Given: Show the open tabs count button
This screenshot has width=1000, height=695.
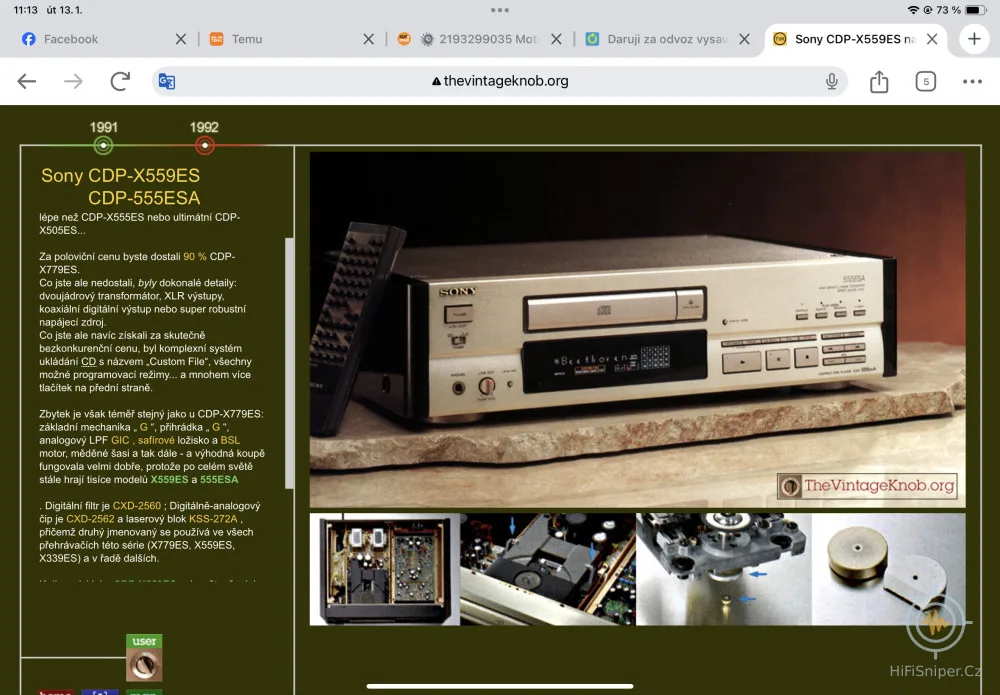Looking at the screenshot, I should tap(925, 82).
